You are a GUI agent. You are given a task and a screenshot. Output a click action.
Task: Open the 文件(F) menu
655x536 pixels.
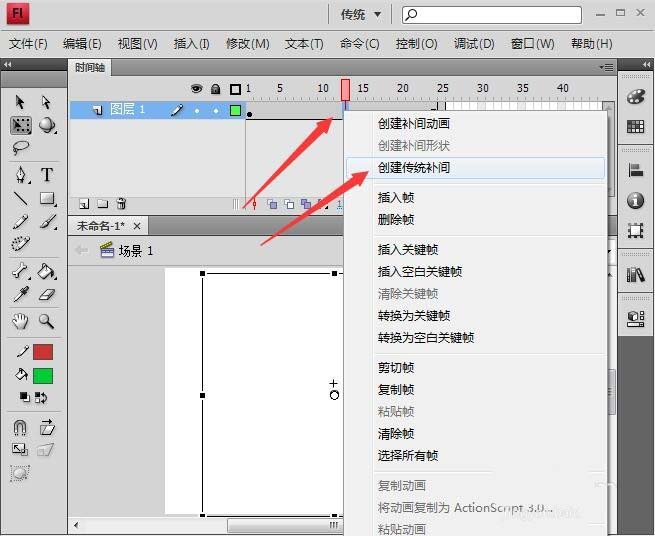pyautogui.click(x=28, y=43)
